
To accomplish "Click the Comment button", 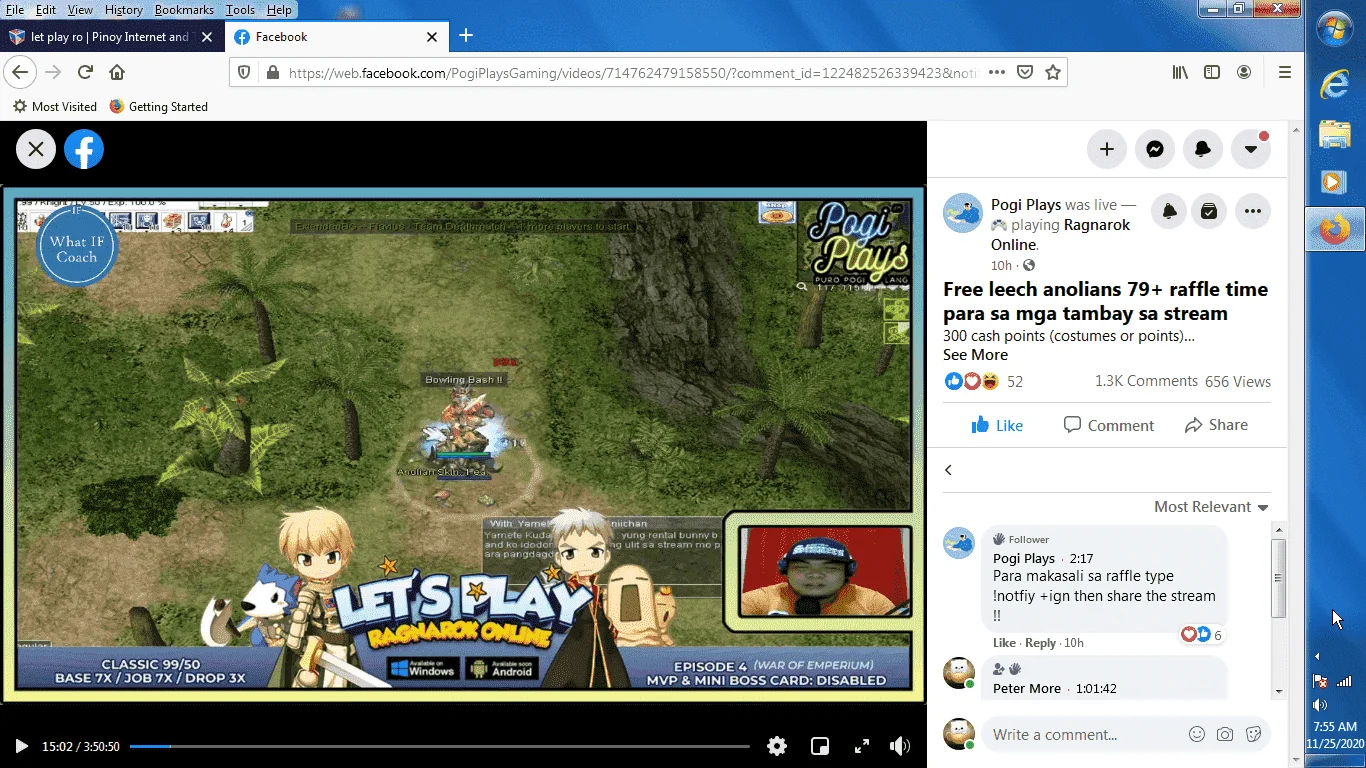I will pos(1108,425).
